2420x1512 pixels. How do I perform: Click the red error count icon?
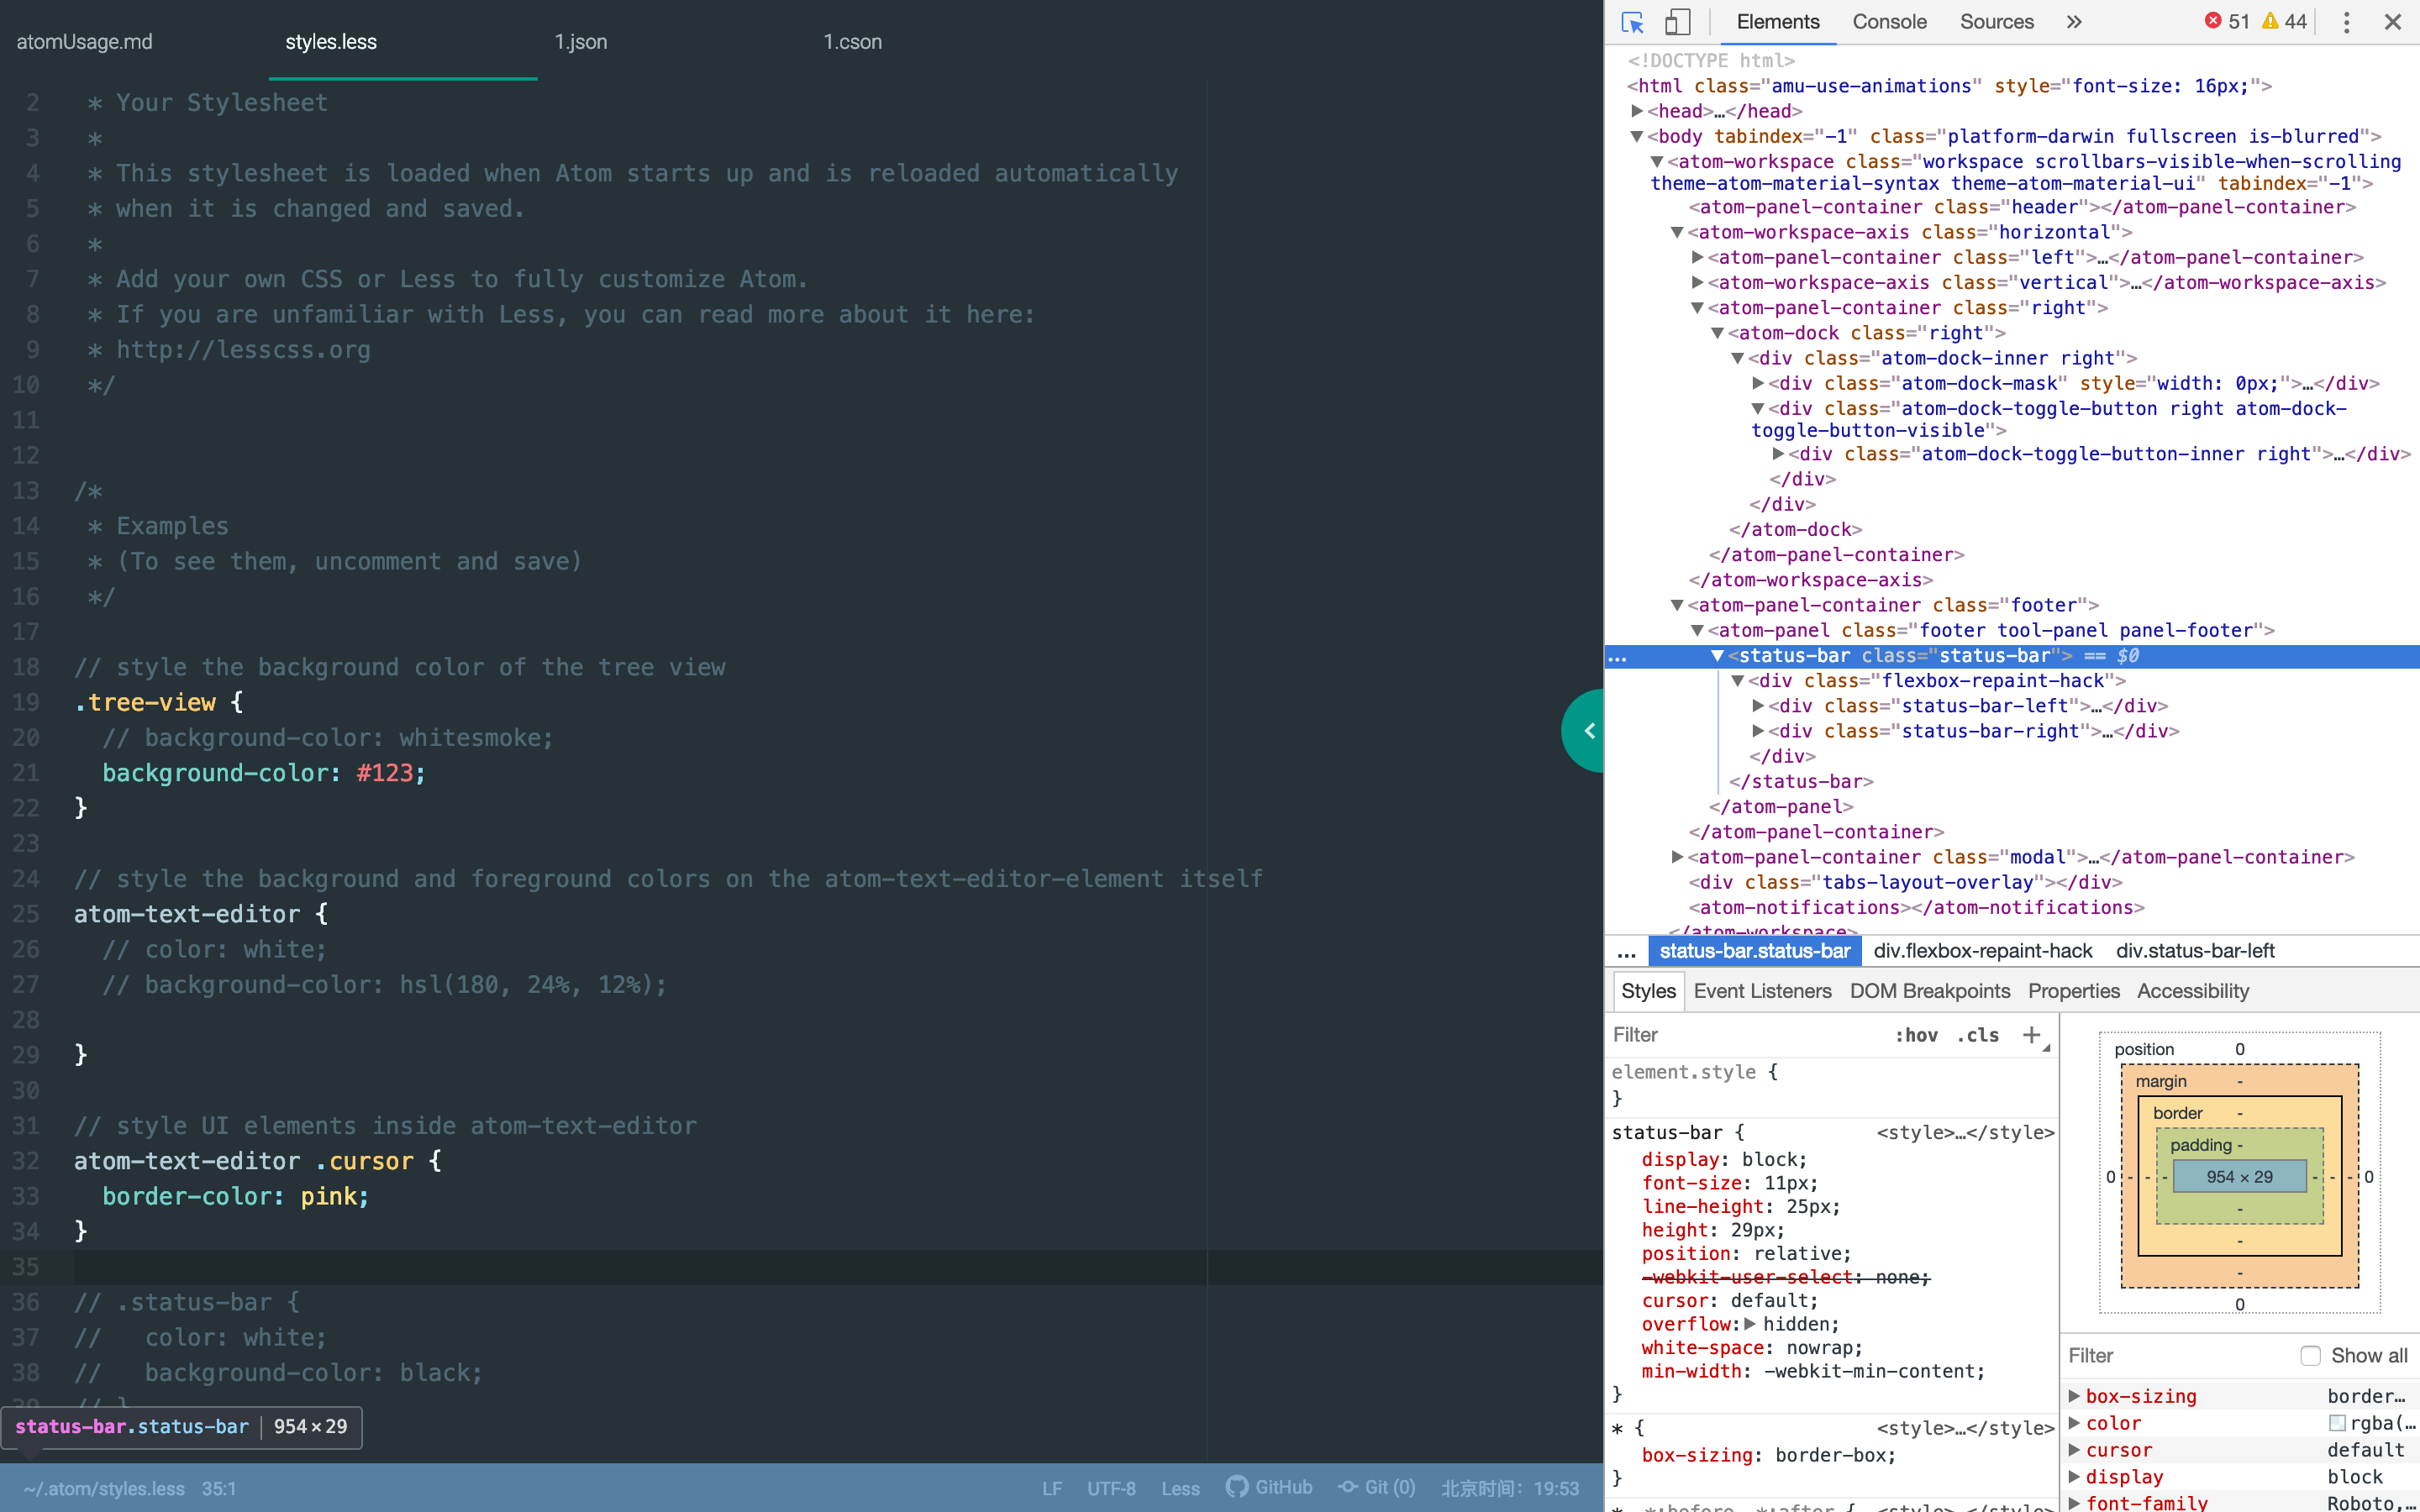tap(2213, 21)
